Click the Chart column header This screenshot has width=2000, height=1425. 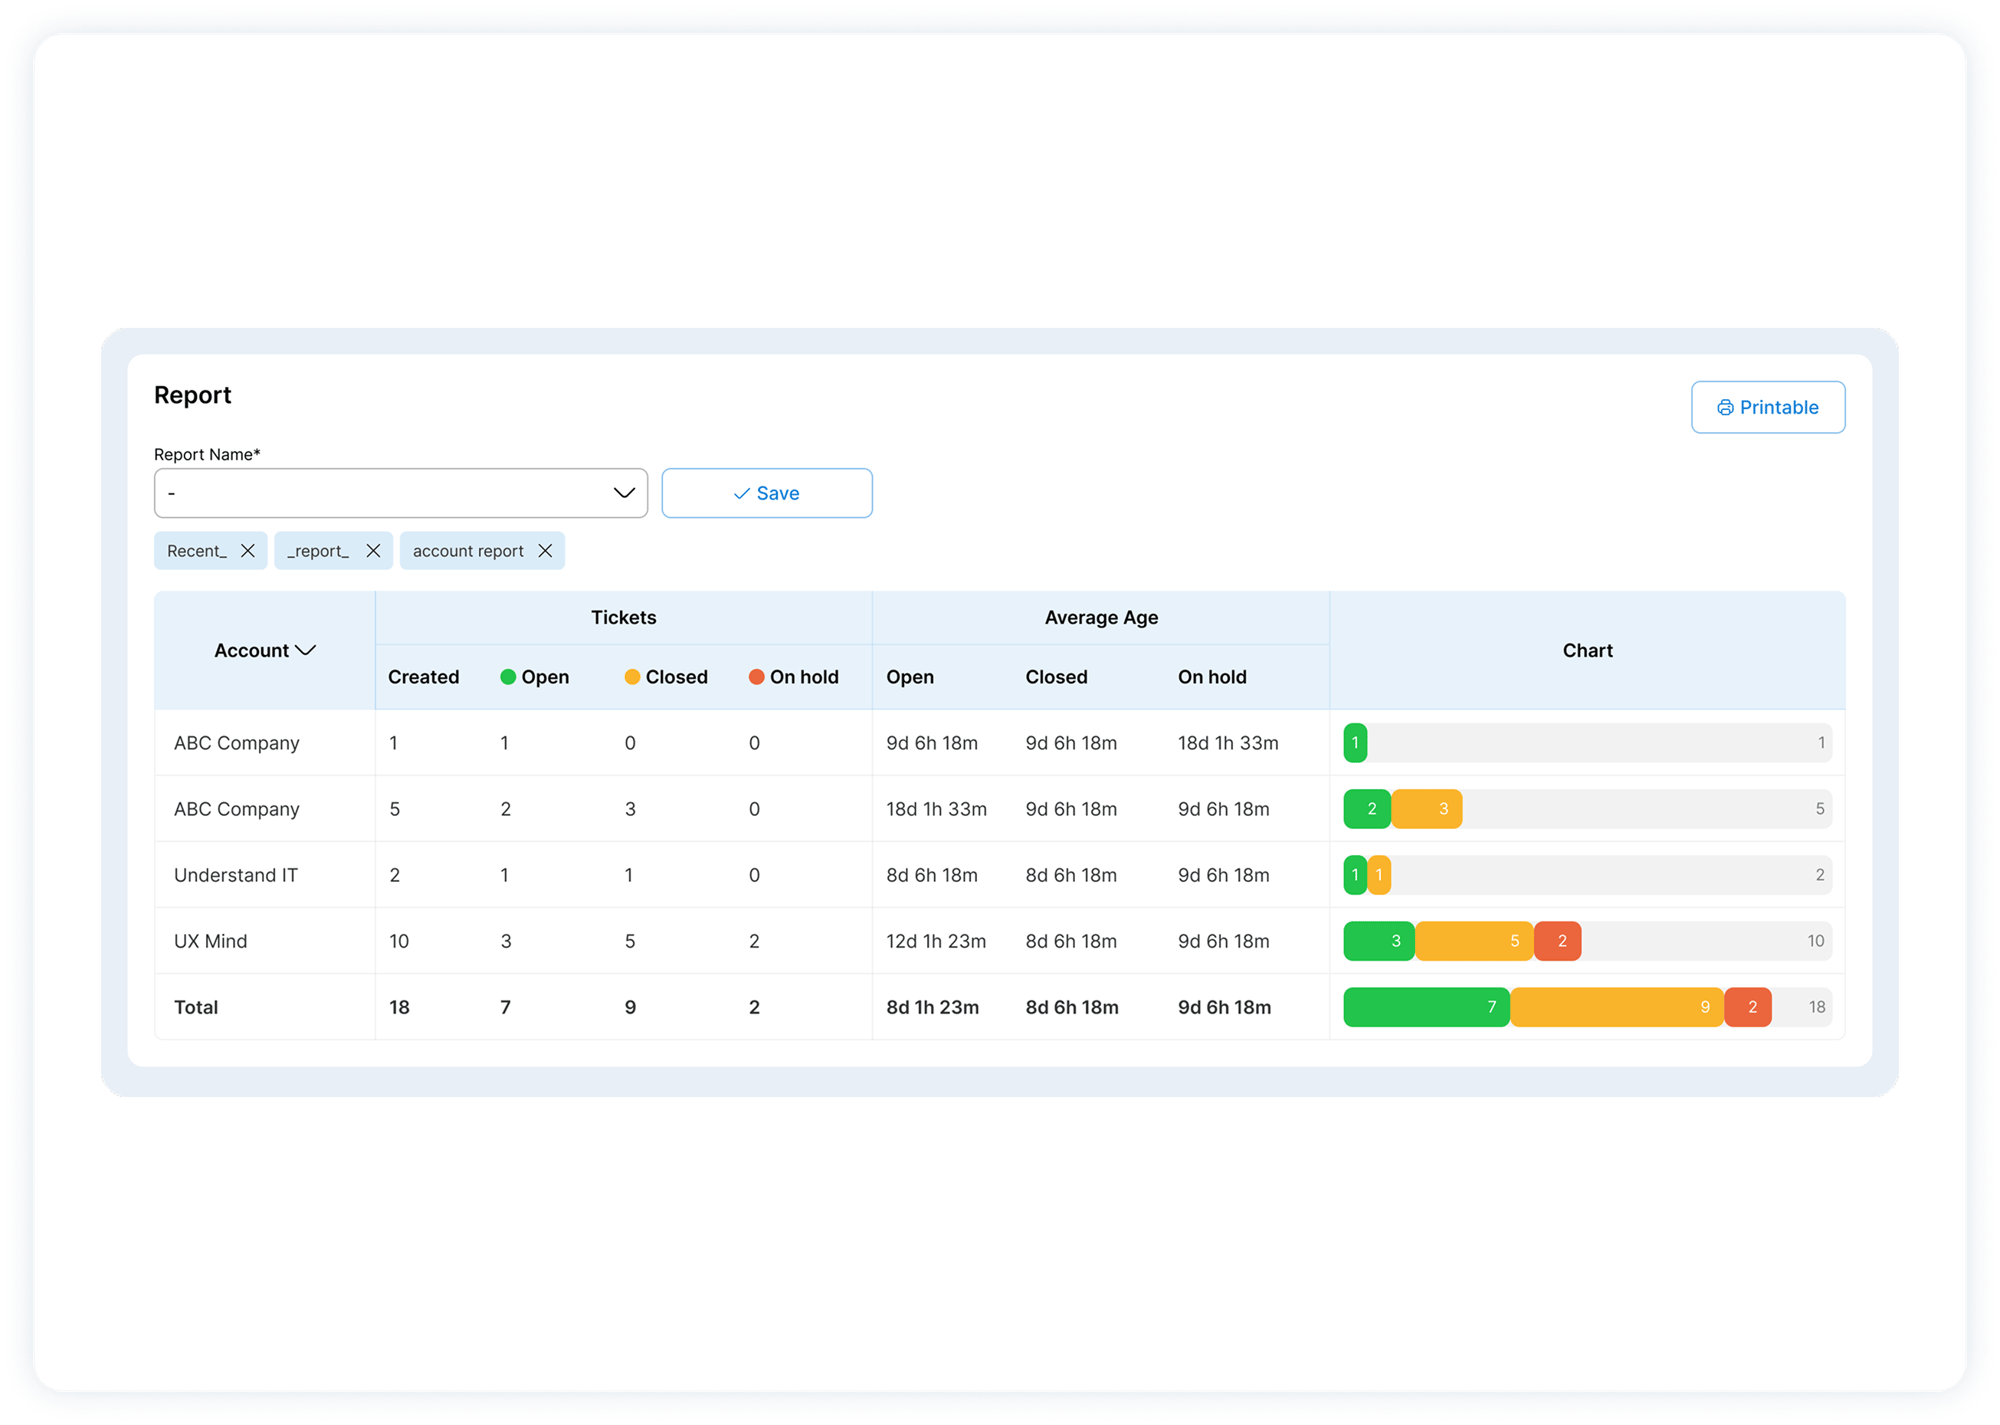tap(1587, 650)
